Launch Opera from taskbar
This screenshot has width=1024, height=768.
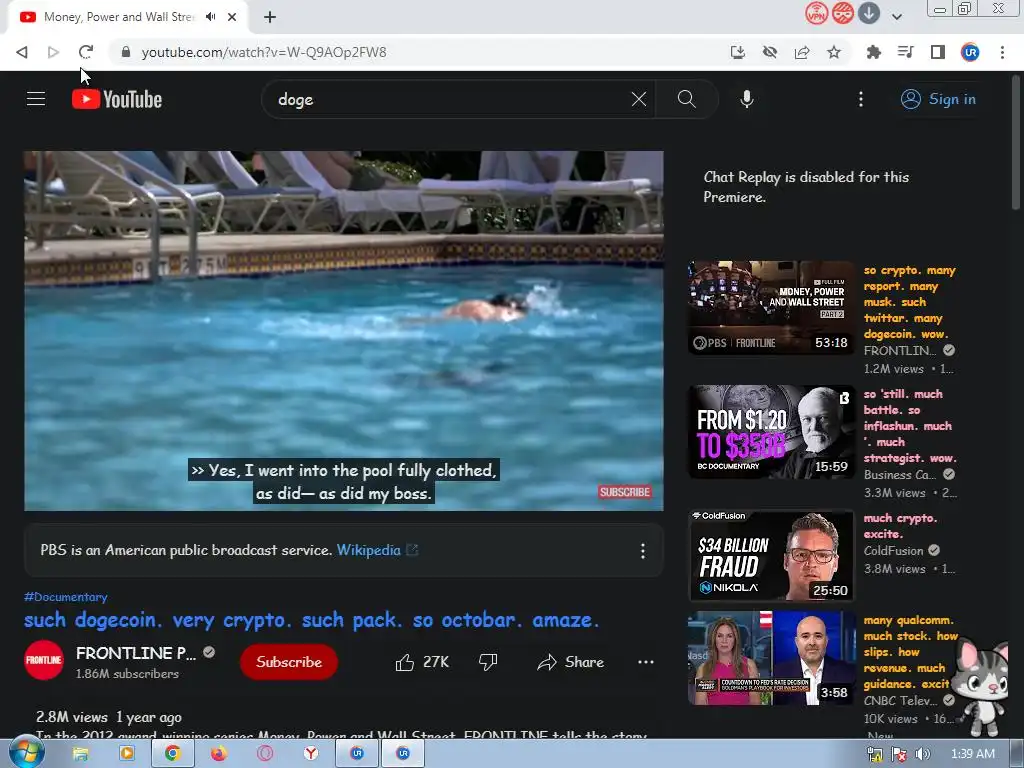click(x=264, y=754)
